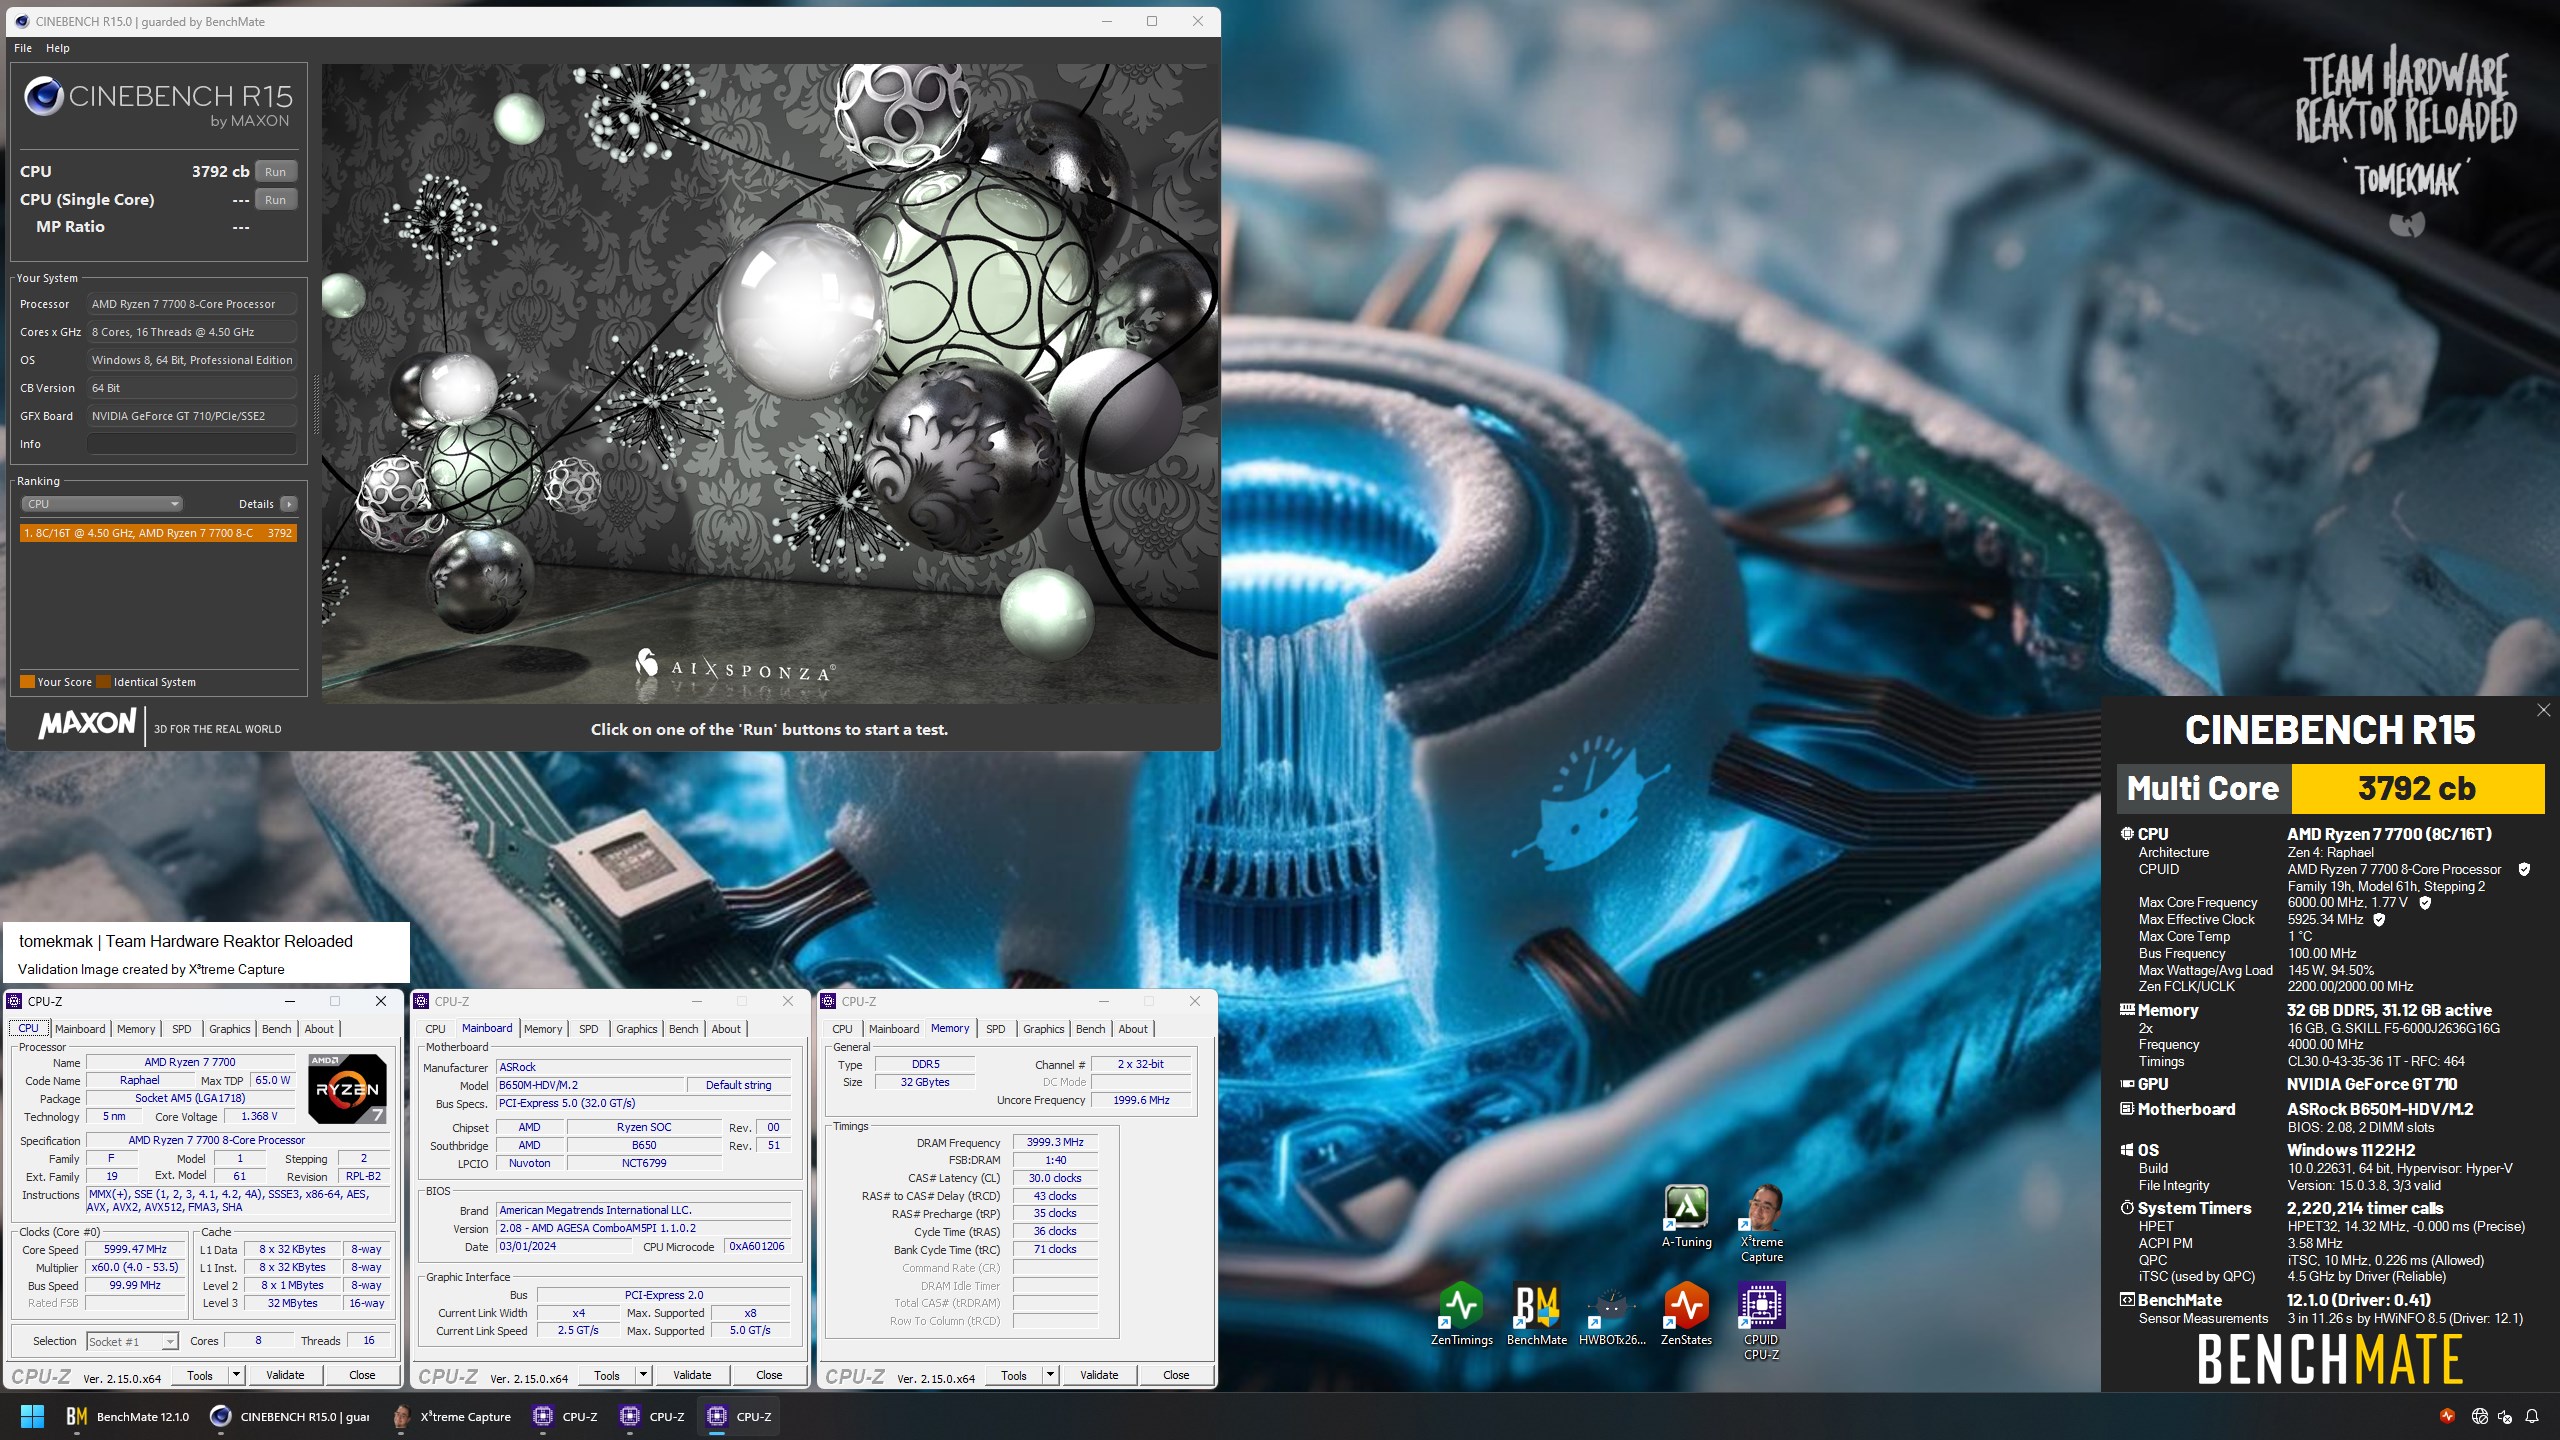Run the CPU (Single Core) test
This screenshot has width=2560, height=1440.
tap(275, 200)
